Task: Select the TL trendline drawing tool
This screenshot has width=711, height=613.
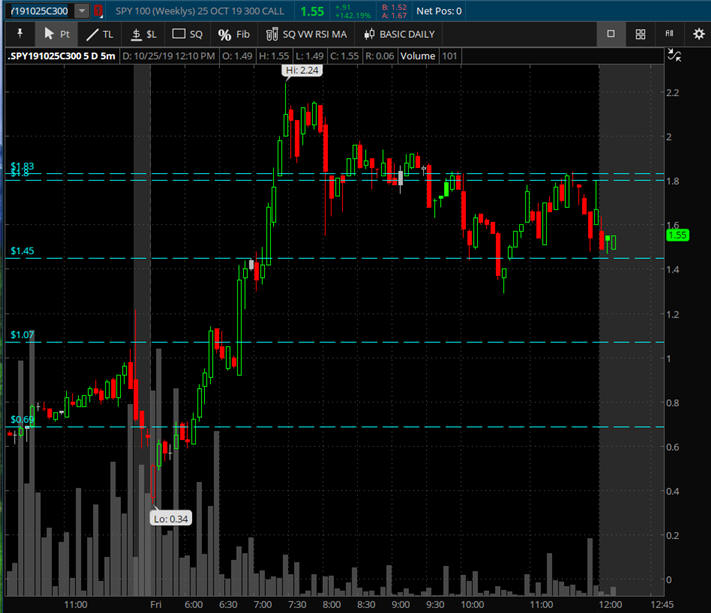Action: [99, 34]
